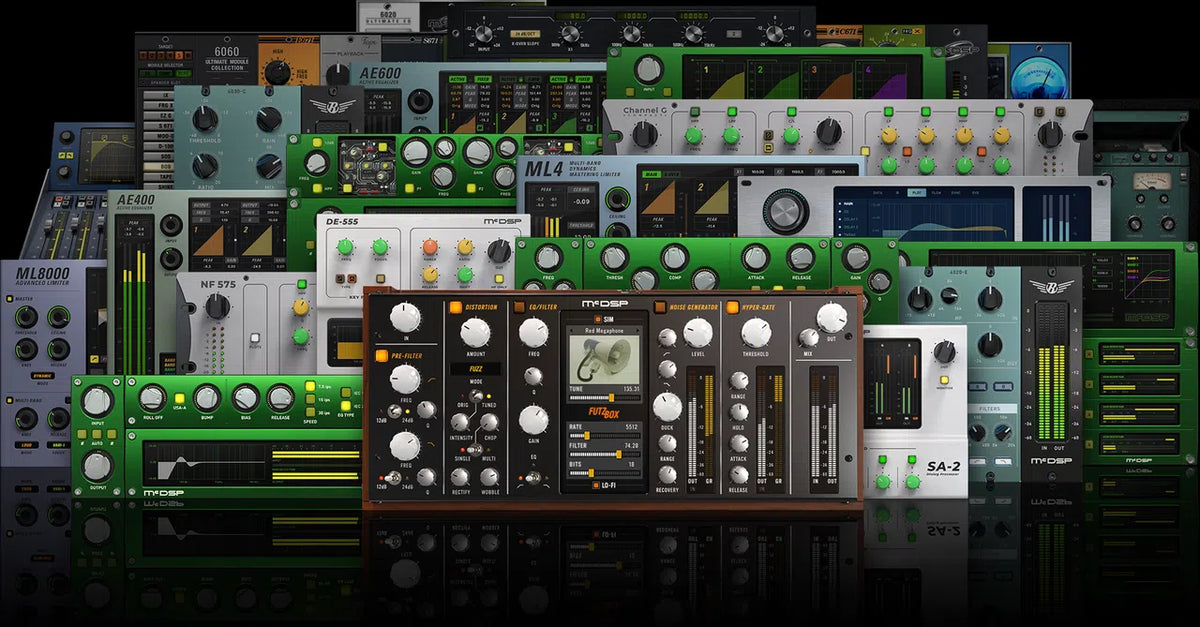Click the LEVEL knob in the Noise Generator
This screenshot has width=1200, height=627.
tap(697, 334)
